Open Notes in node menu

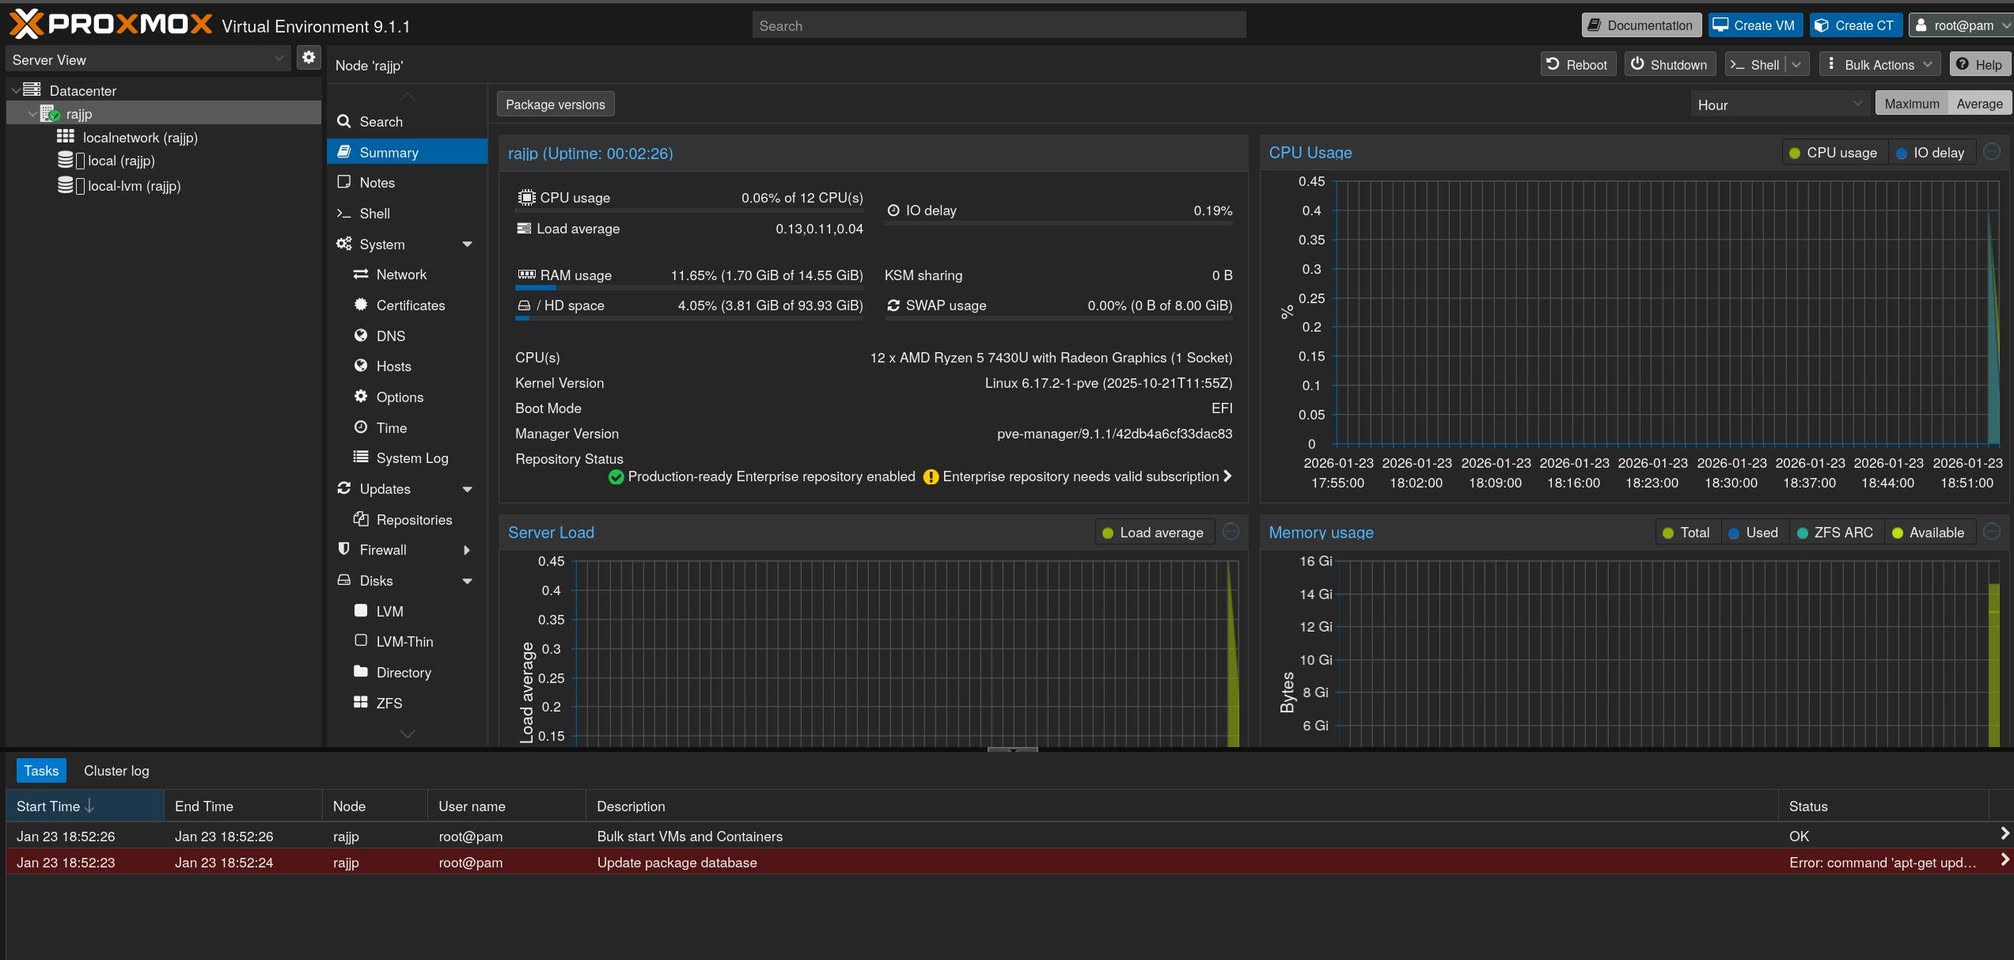click(x=407, y=183)
